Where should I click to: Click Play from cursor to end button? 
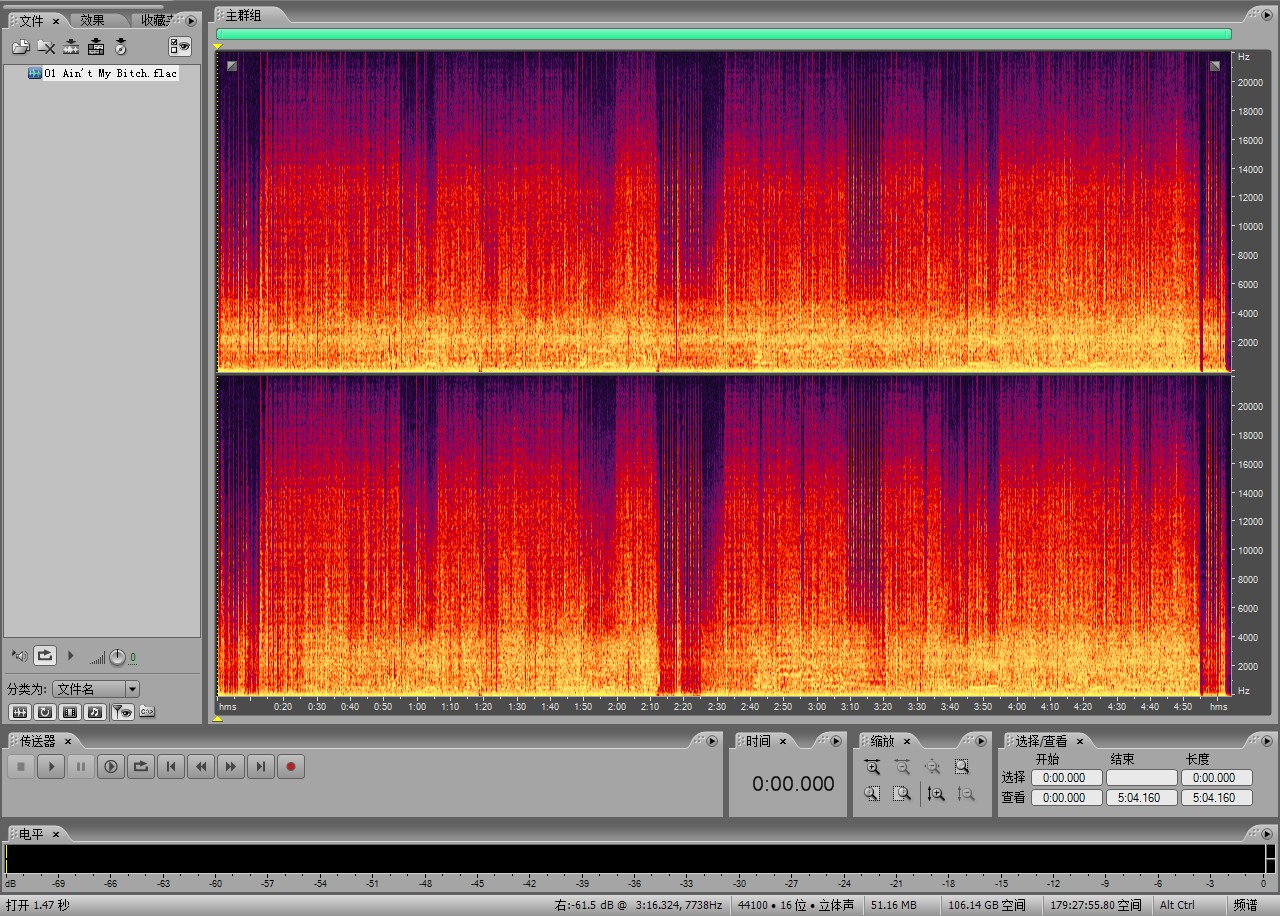tap(111, 767)
